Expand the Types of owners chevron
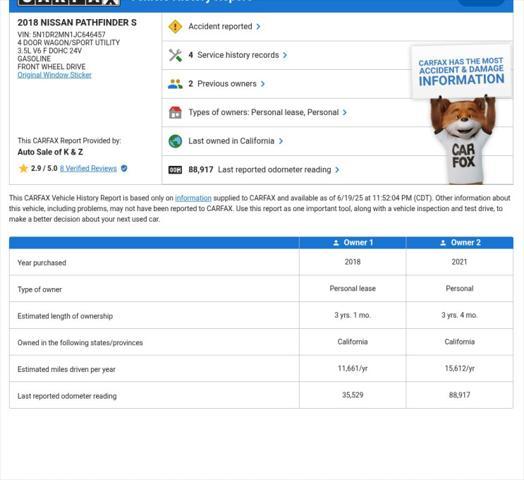The height and width of the screenshot is (480, 524). click(345, 112)
